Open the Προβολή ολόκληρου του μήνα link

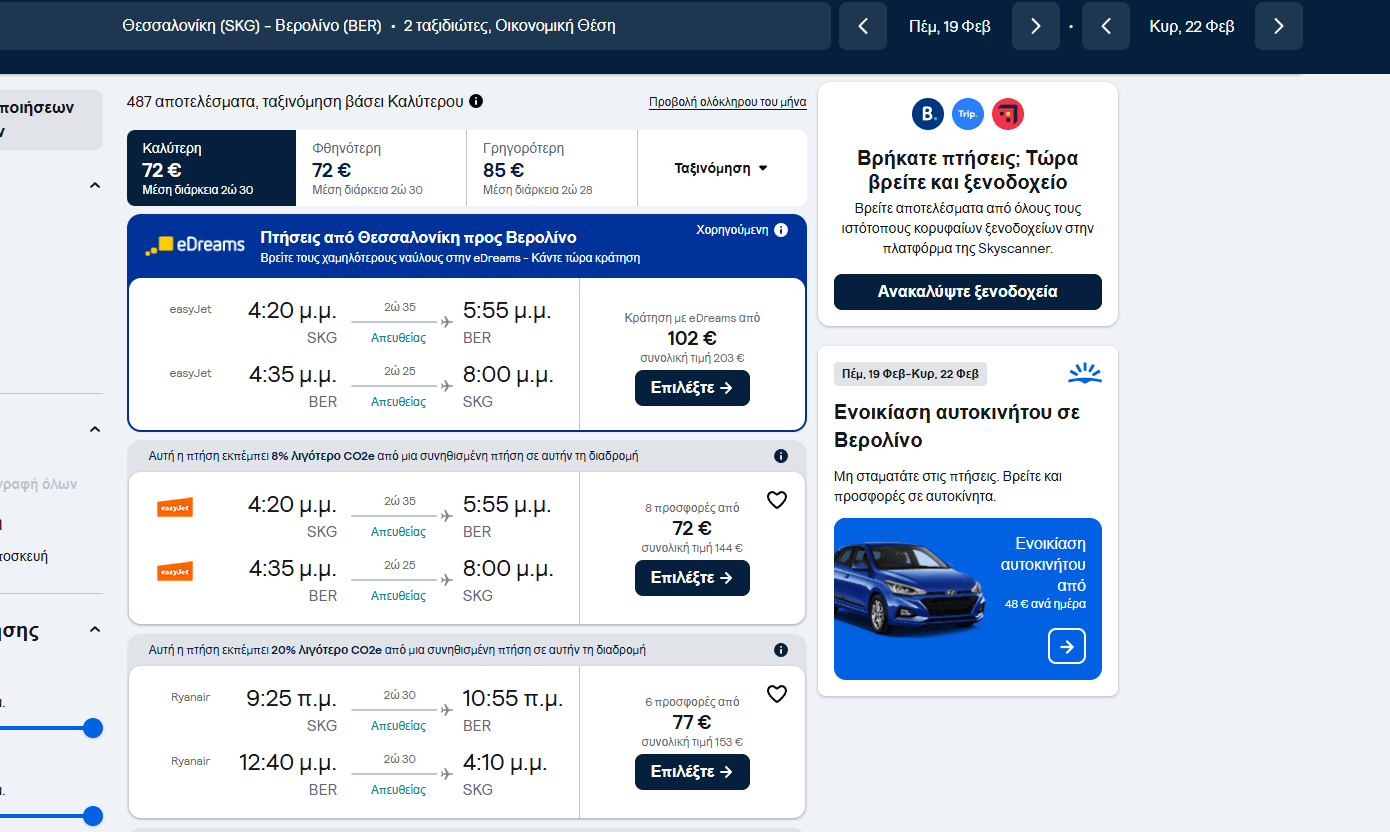coord(727,102)
